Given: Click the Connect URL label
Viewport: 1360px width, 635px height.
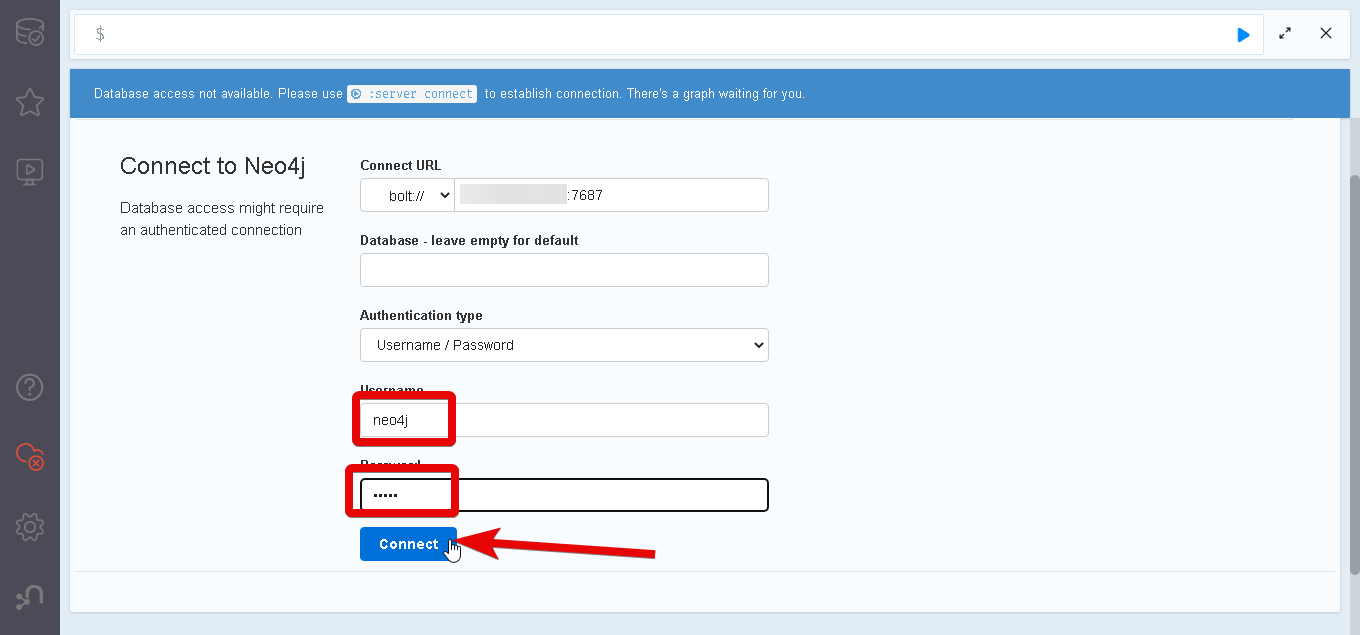Looking at the screenshot, I should [x=400, y=165].
